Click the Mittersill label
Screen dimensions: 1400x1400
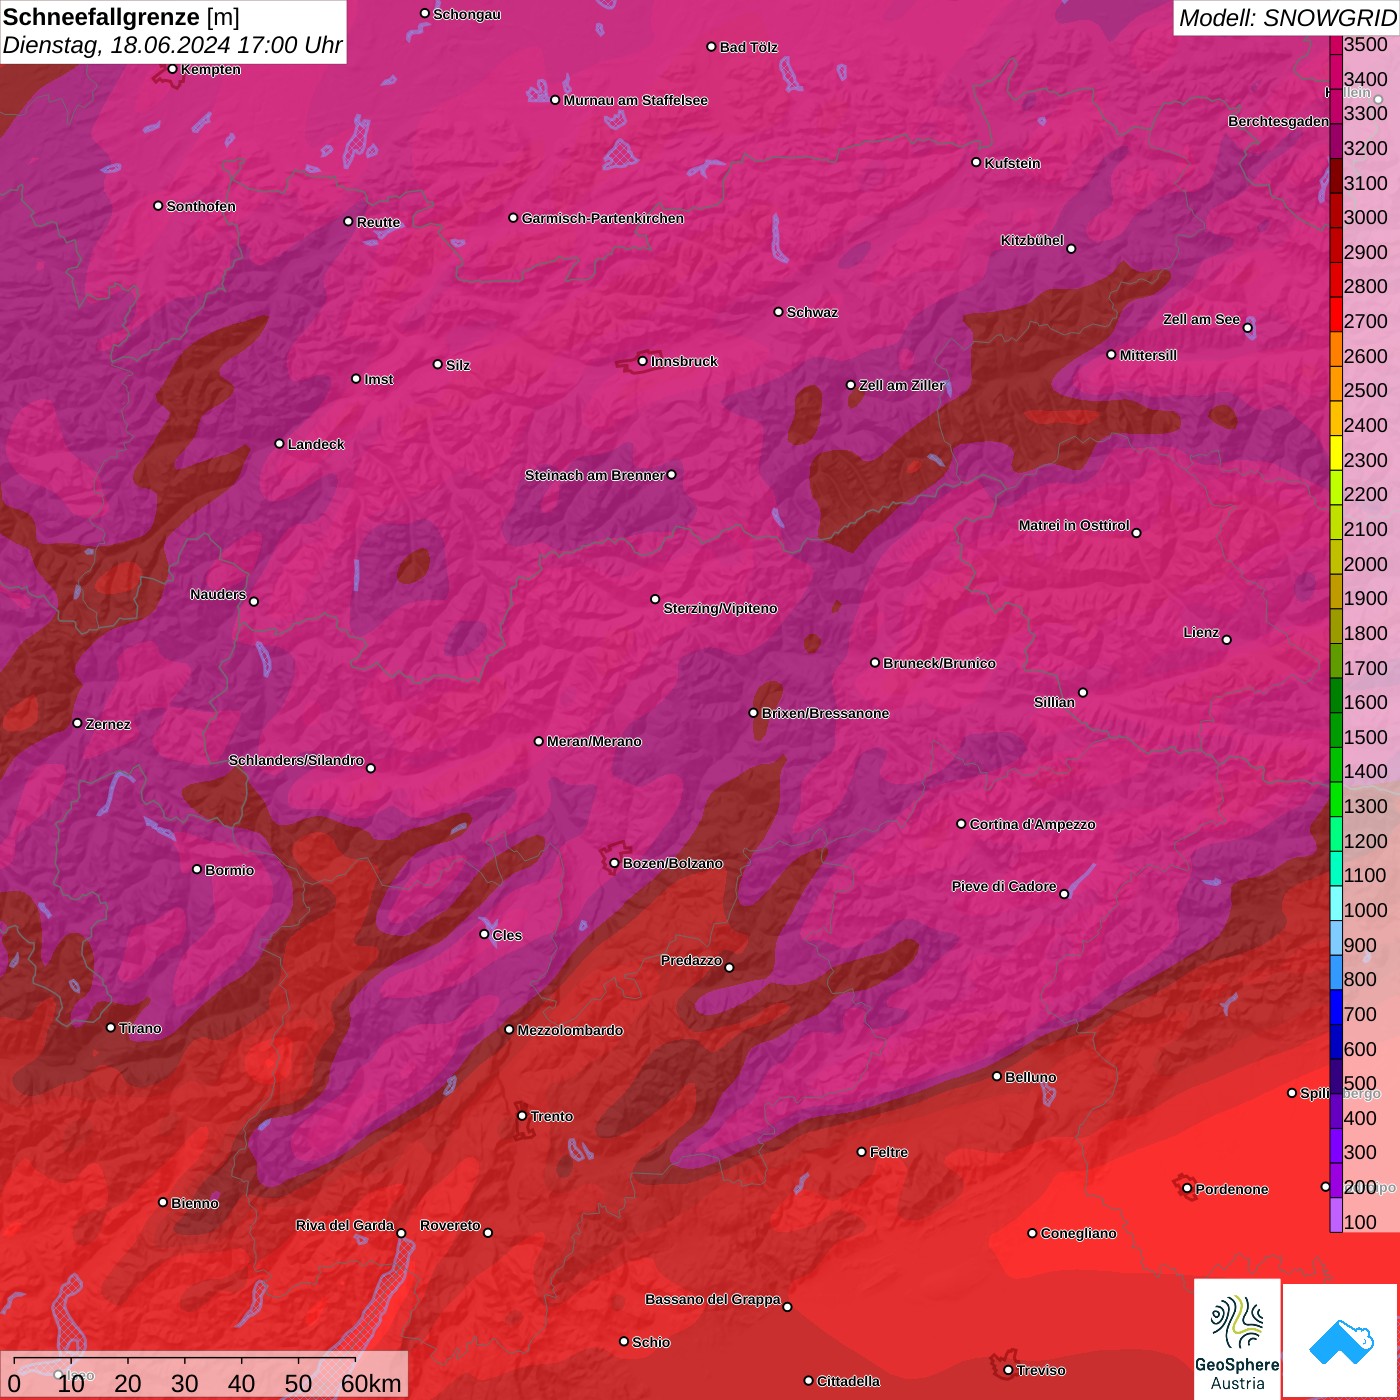(x=1148, y=355)
